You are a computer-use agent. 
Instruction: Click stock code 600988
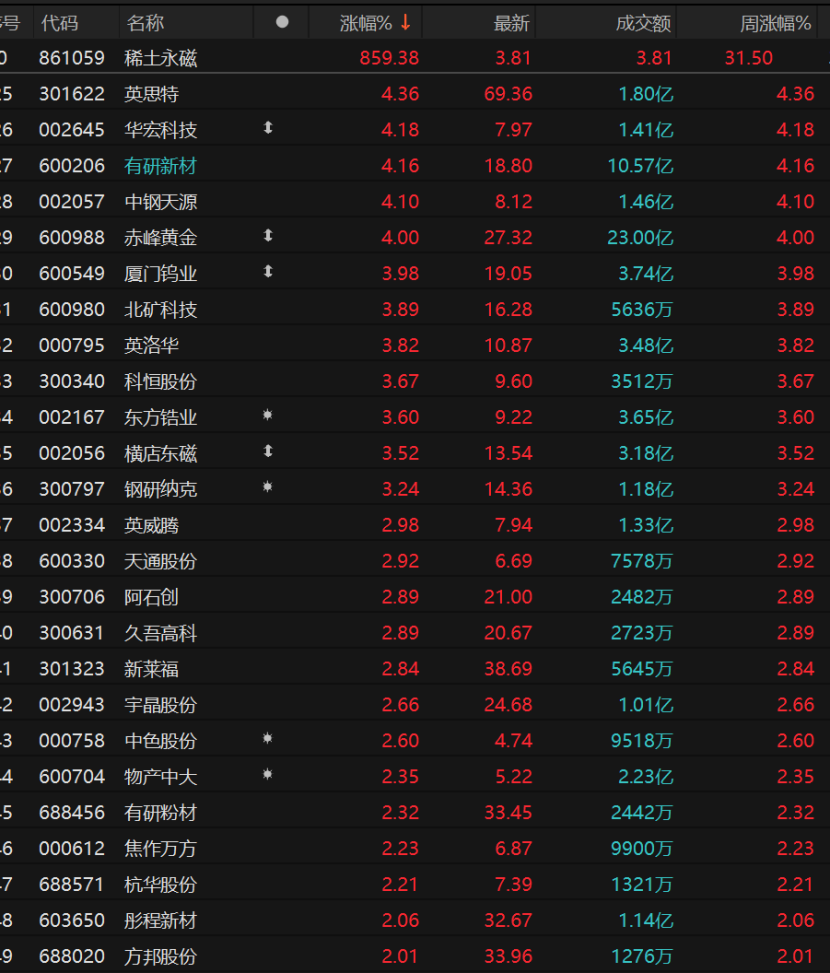point(72,238)
